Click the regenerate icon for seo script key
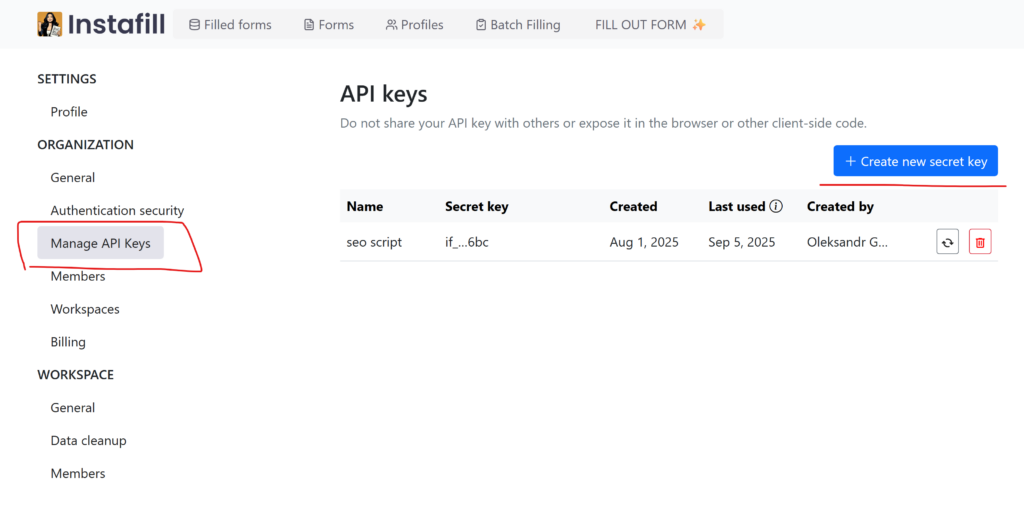This screenshot has height=518, width=1024. (x=947, y=242)
